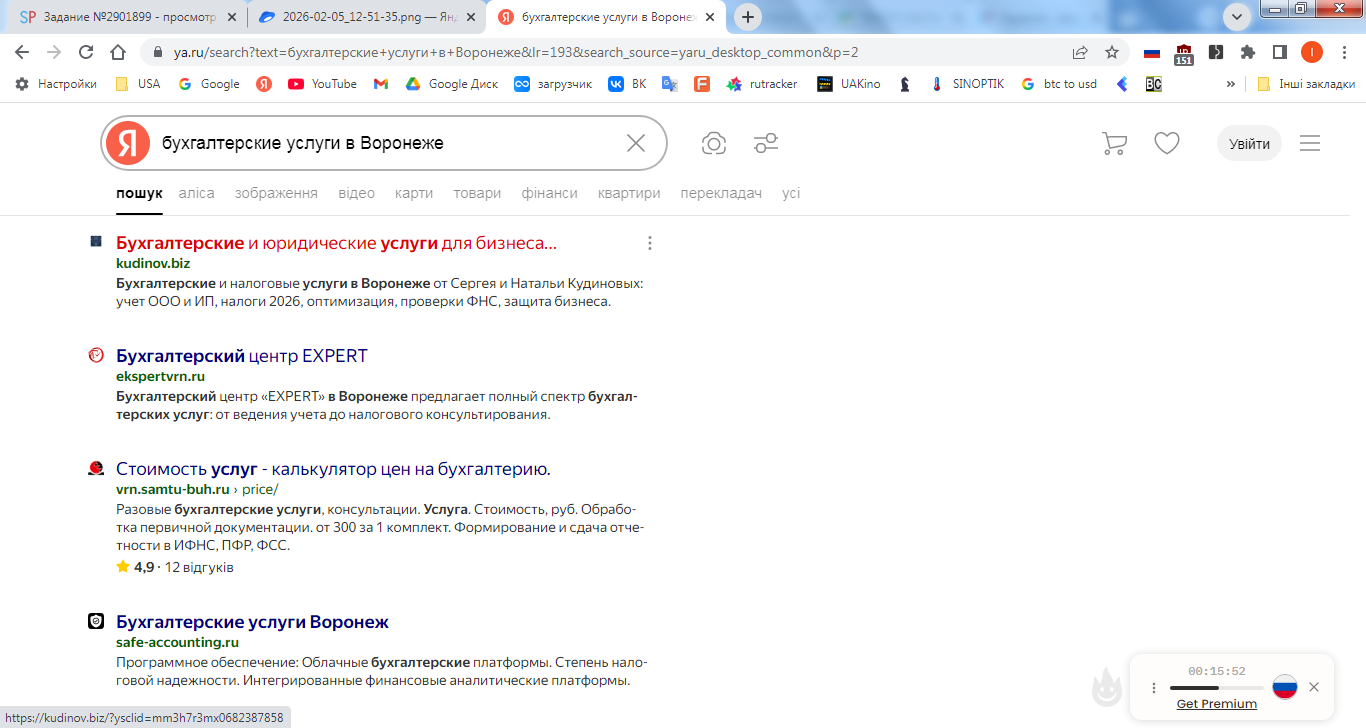Search by image with the camera icon
This screenshot has height=728, width=1366.
pos(714,143)
